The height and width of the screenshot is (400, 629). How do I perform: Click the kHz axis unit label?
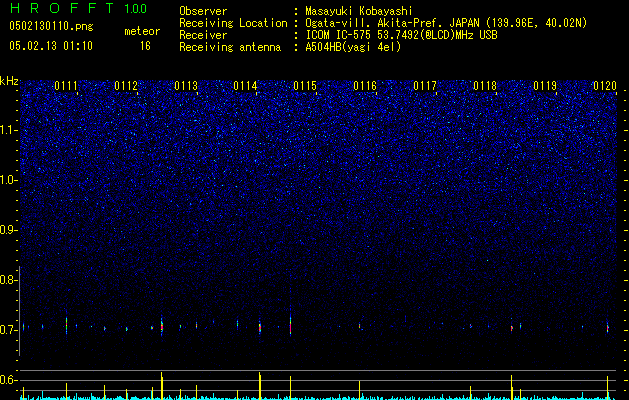(9, 81)
